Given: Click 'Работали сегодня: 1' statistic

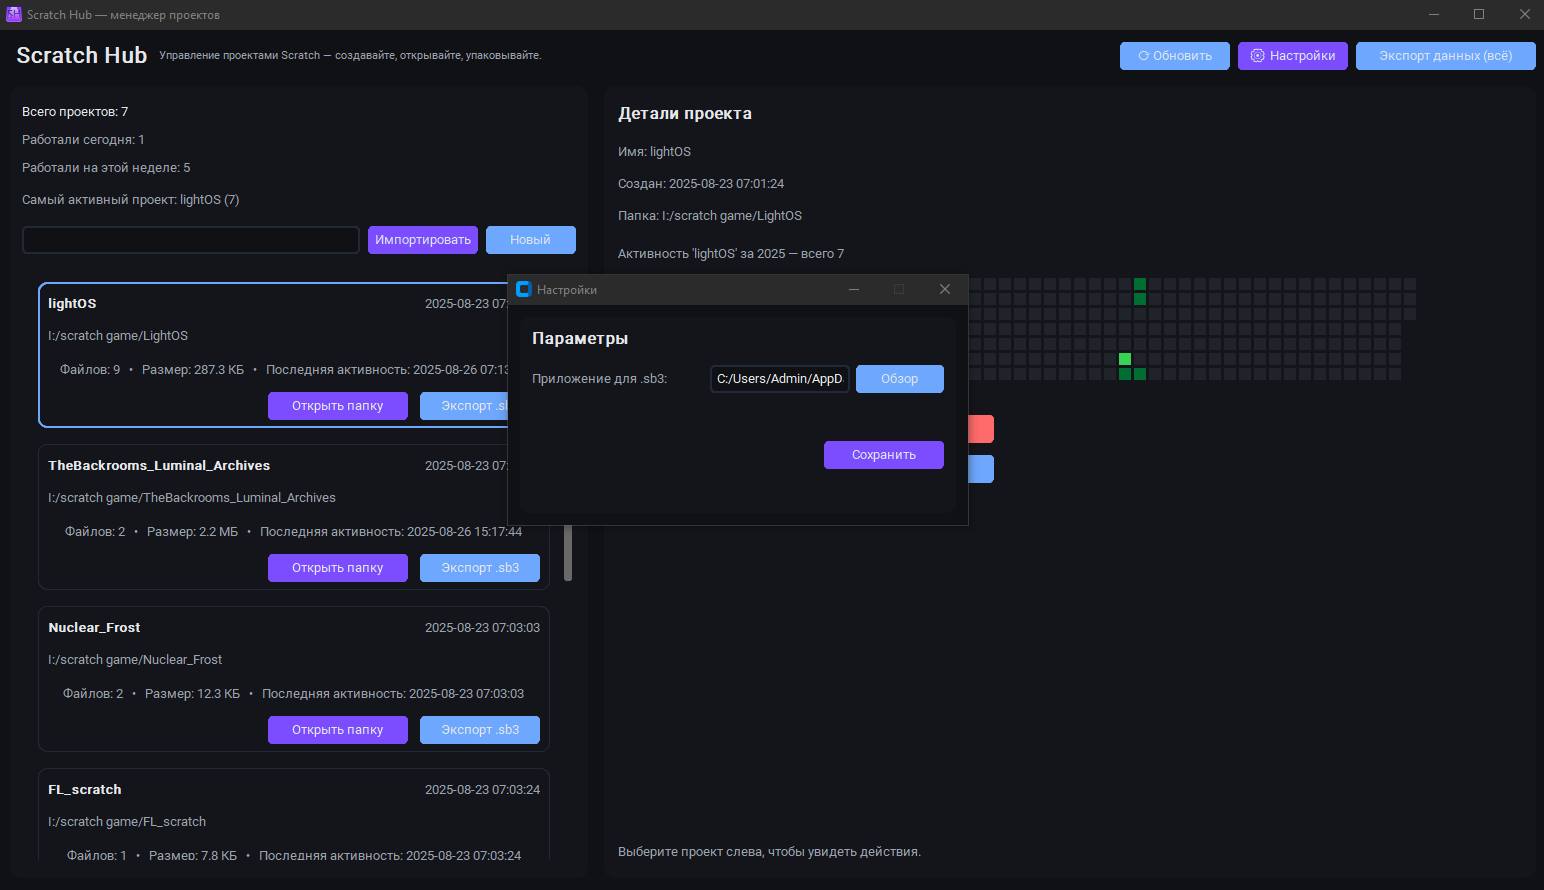Looking at the screenshot, I should [x=83, y=140].
